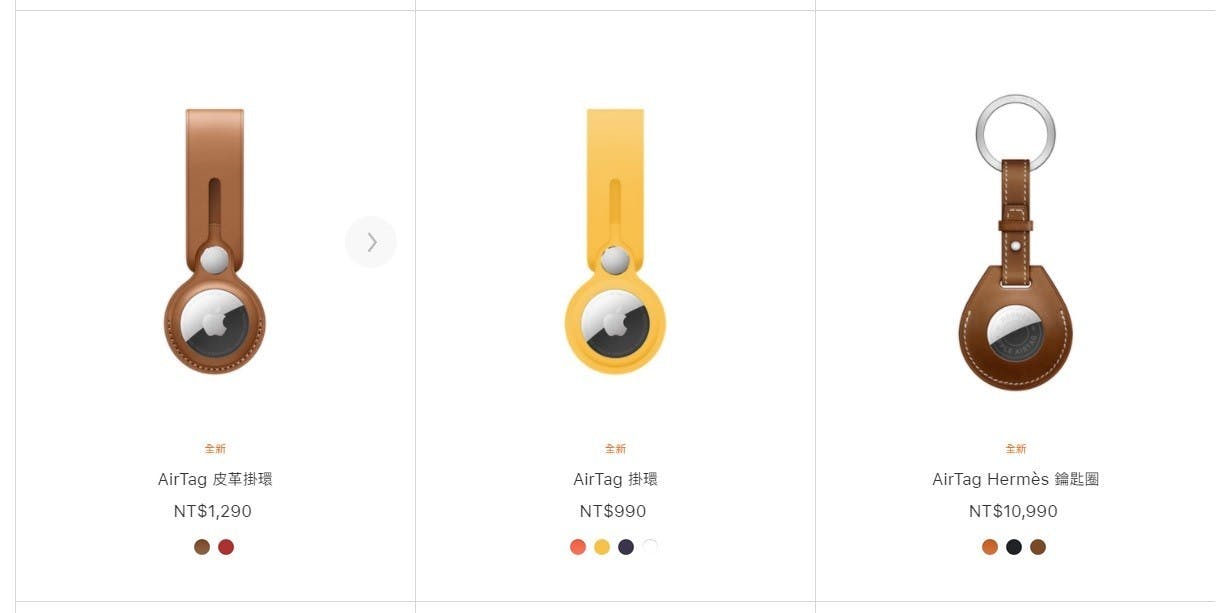Choose white swatch for AirTag 掛環
This screenshot has height=613, width=1227.
click(650, 547)
